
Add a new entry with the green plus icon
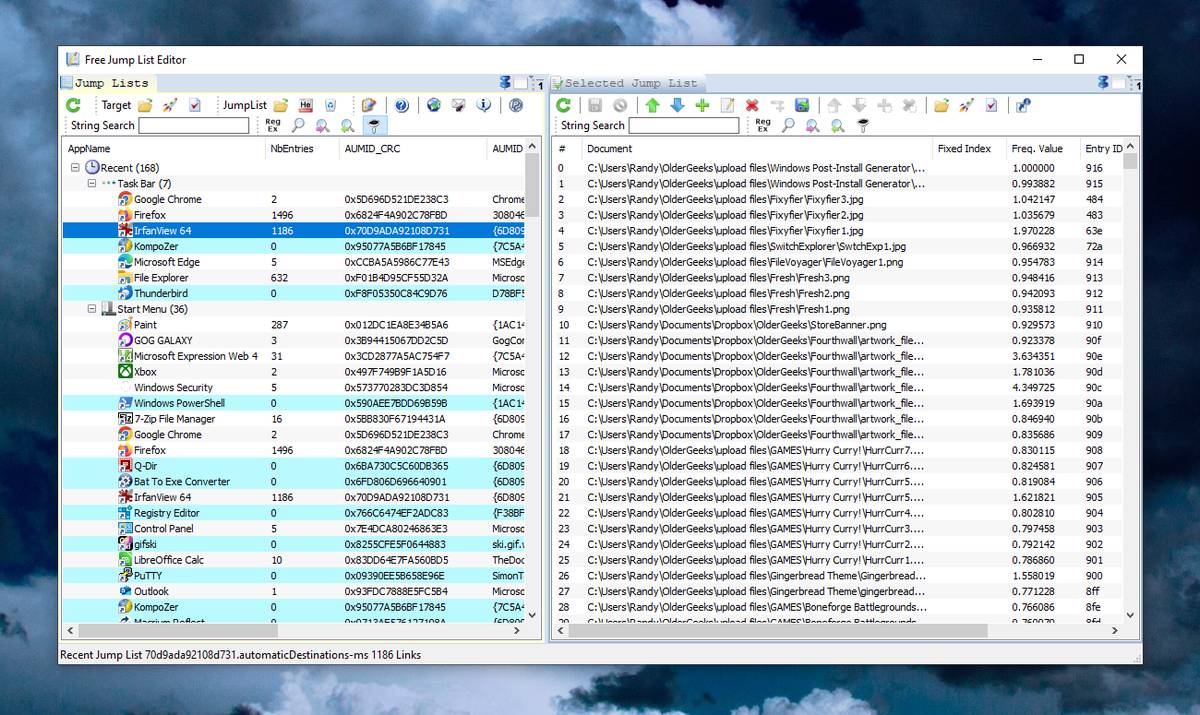(701, 105)
